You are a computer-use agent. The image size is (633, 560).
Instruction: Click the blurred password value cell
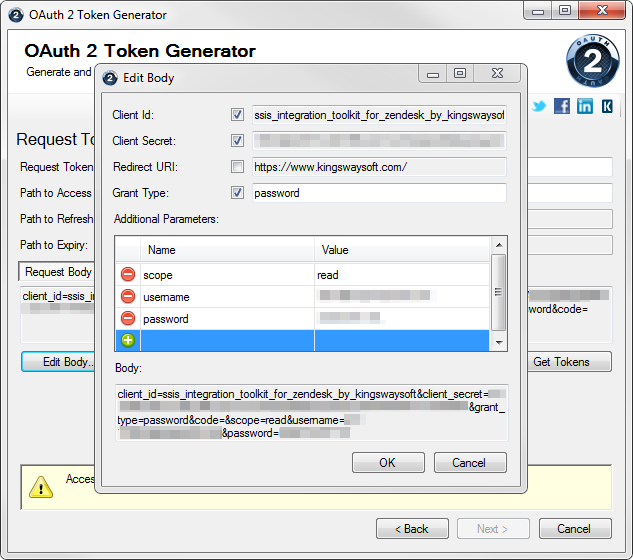click(402, 319)
